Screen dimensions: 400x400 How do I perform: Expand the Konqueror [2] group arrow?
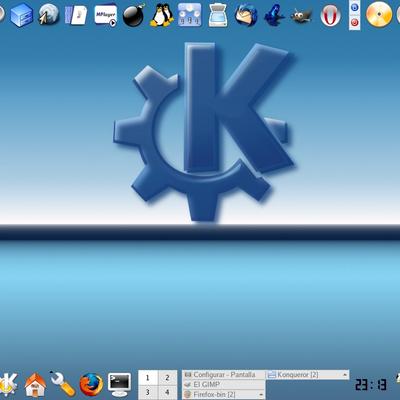[345, 375]
